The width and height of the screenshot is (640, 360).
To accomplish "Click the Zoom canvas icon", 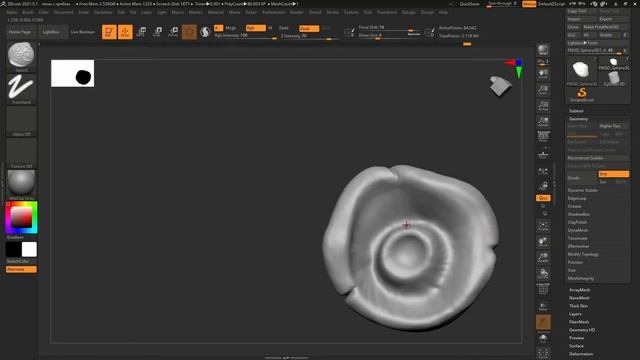I will 543,90.
